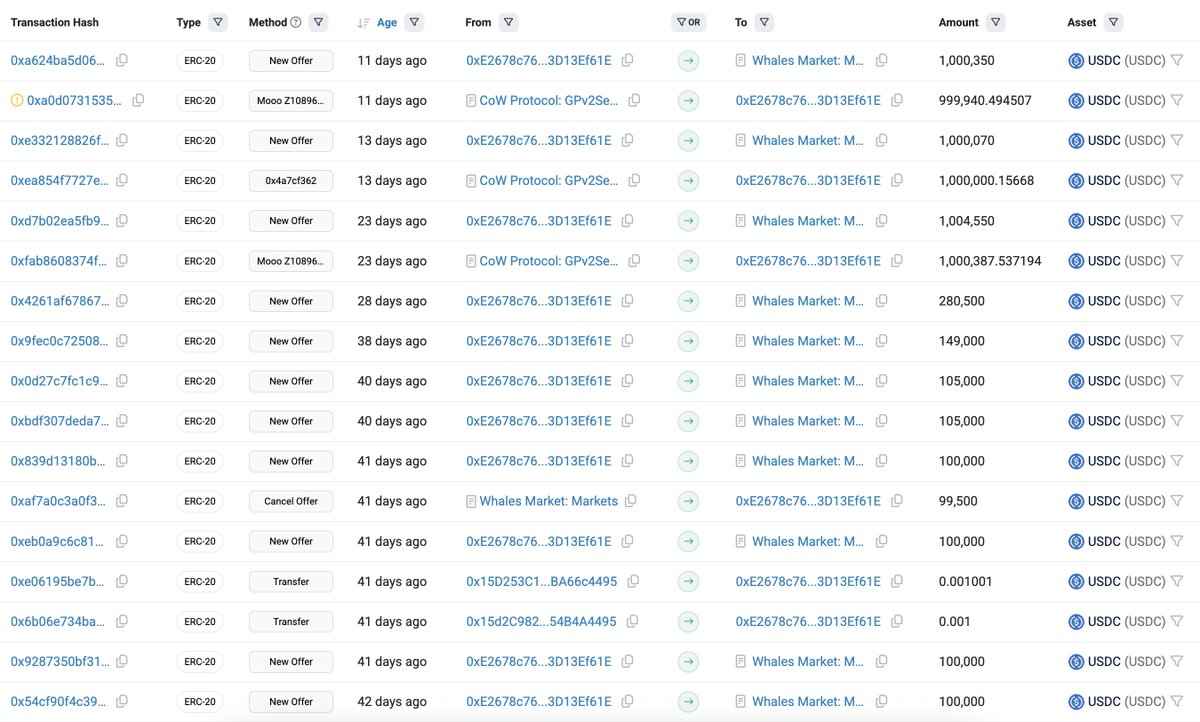
Task: Copy CoW Protocol address in 0xa0d0731535 row
Action: (x=635, y=101)
